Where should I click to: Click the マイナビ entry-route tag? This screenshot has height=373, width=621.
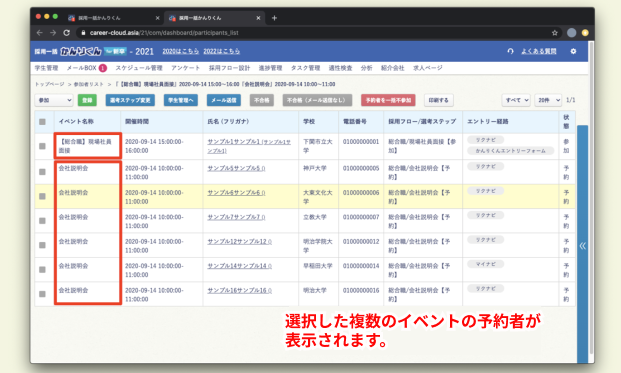486,264
